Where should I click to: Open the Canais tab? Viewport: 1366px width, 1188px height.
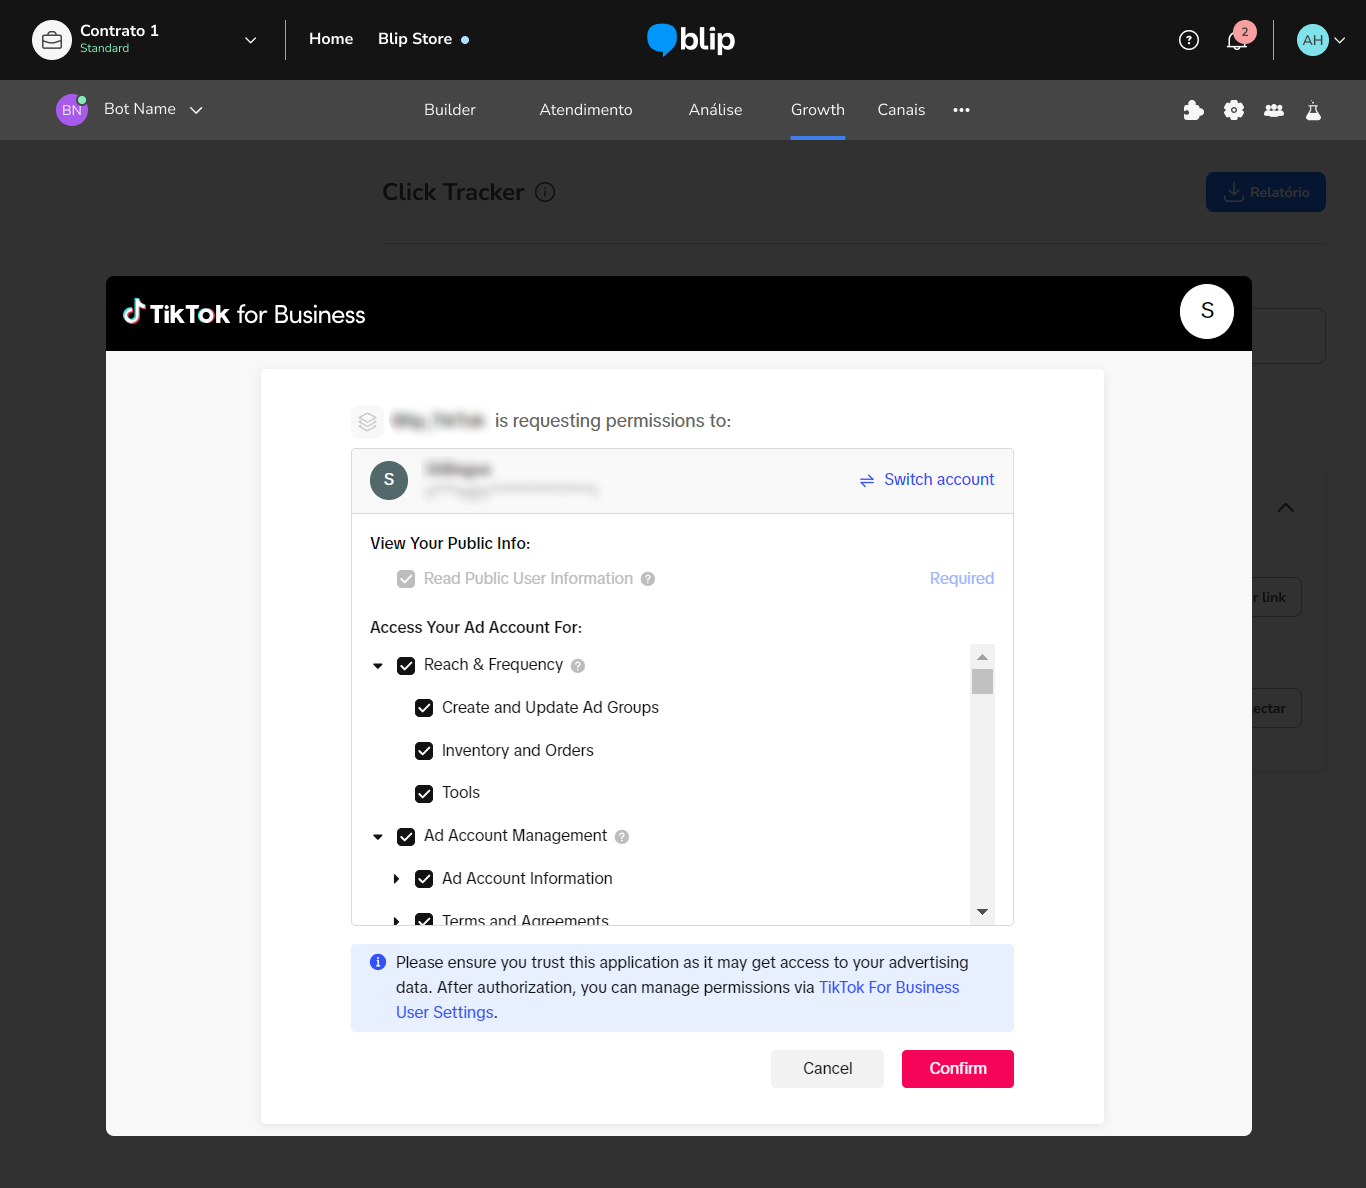point(901,110)
